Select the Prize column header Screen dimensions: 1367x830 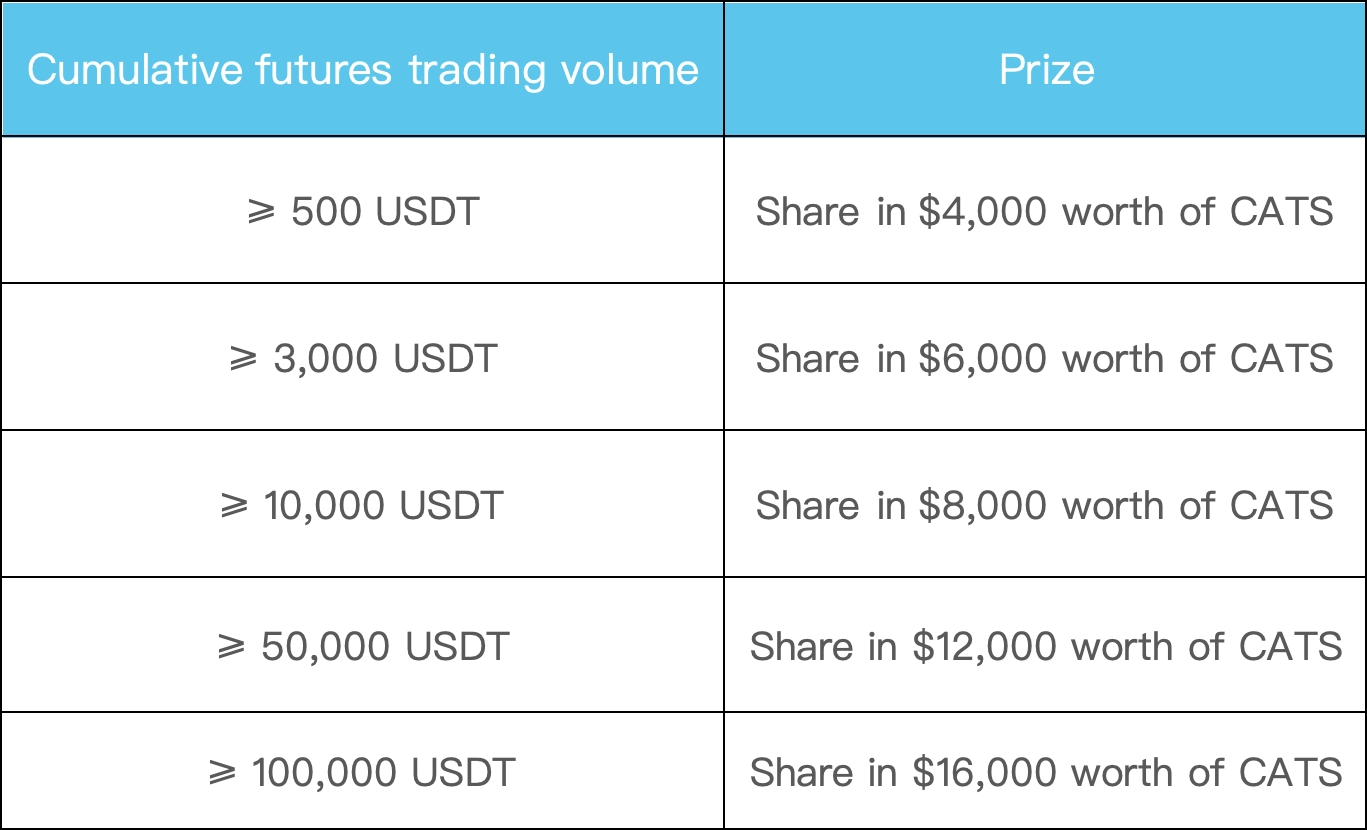pyautogui.click(x=1046, y=70)
